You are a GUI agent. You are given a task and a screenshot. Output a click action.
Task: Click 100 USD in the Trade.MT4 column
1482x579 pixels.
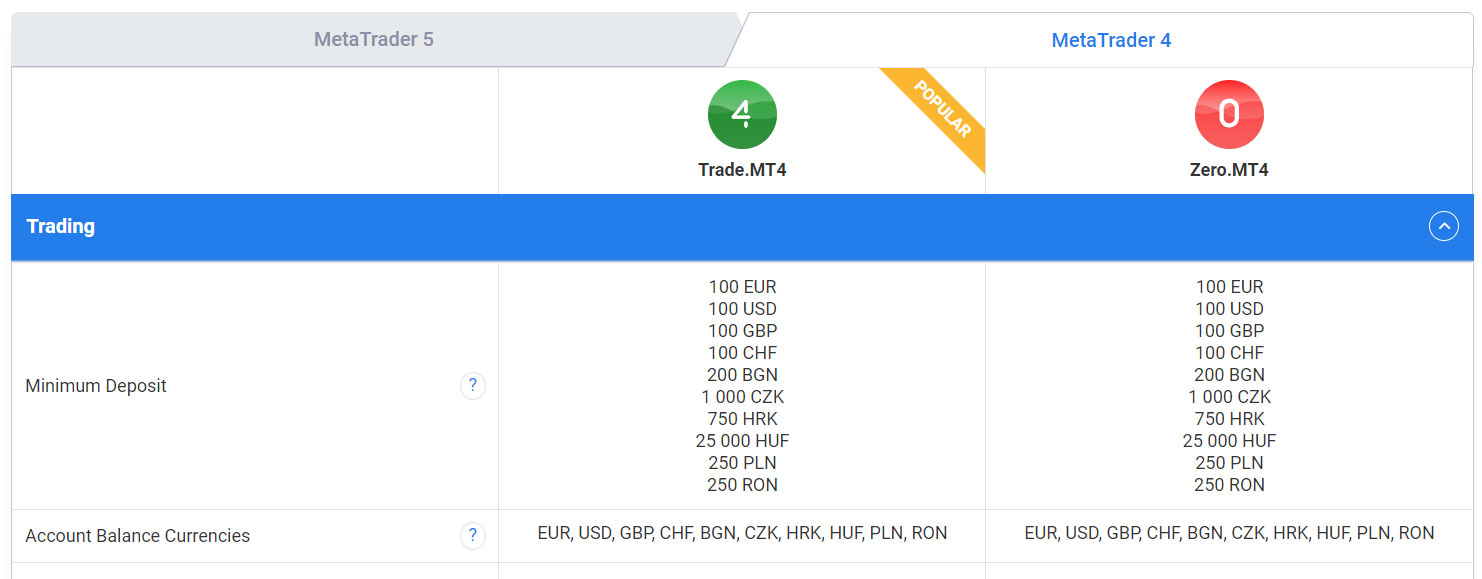coord(742,309)
